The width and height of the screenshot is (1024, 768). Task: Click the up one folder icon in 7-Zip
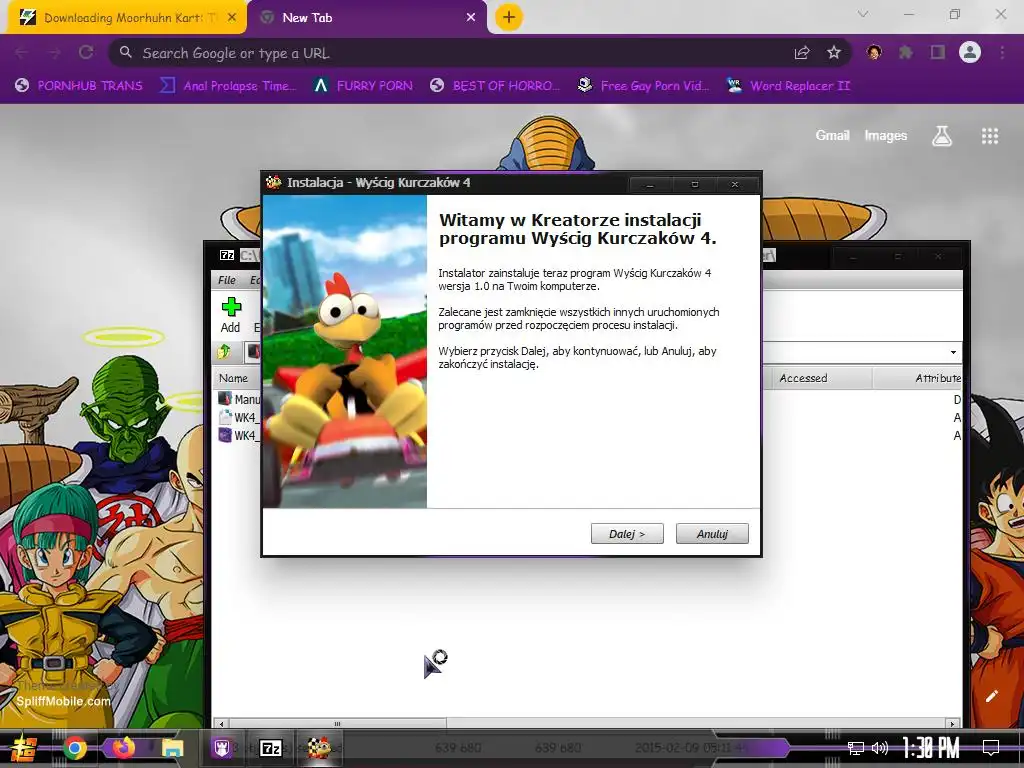coord(225,352)
